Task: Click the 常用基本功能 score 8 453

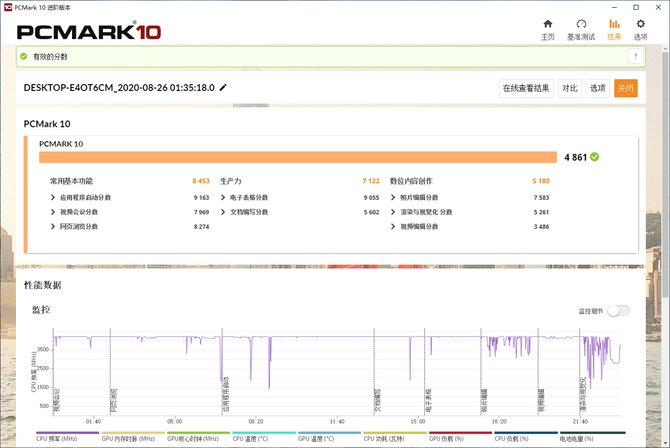Action: click(x=201, y=181)
